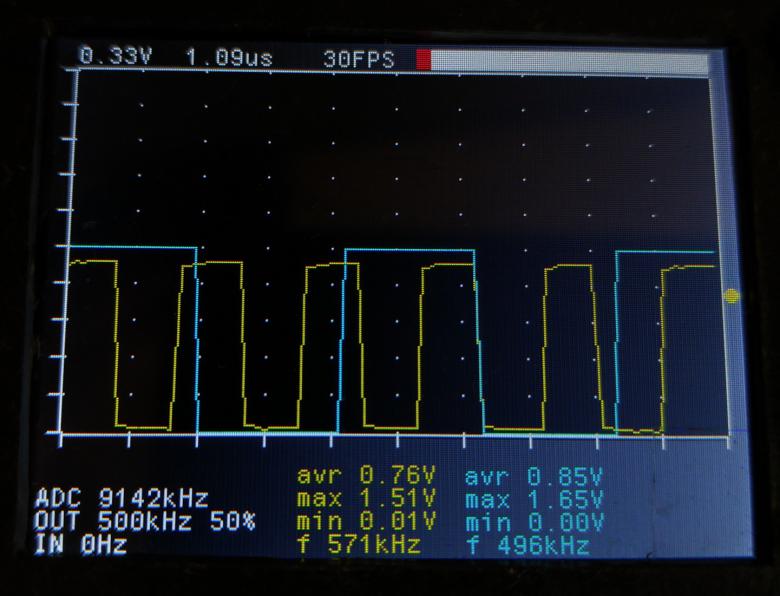Click the red marker in the top bar
The image size is (780, 596).
coord(423,60)
